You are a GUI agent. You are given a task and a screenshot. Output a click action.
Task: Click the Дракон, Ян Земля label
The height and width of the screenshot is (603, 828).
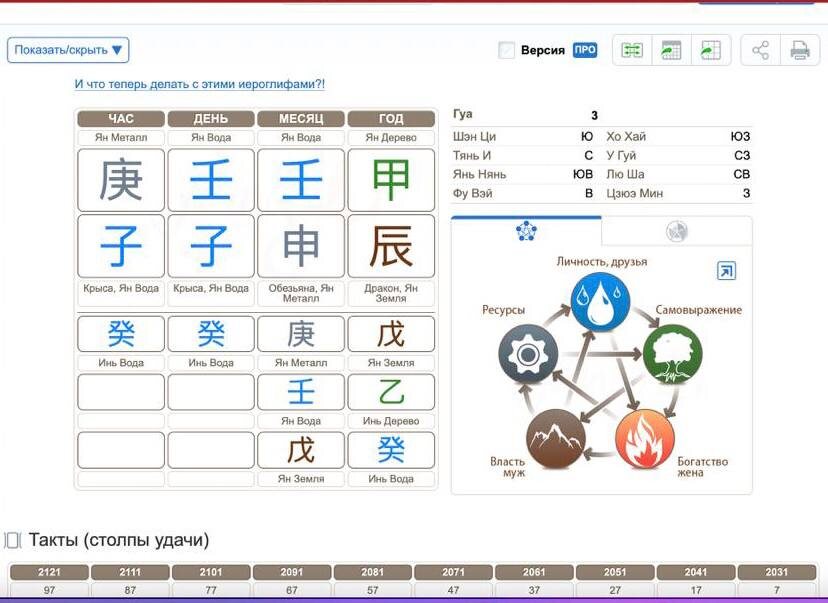pyautogui.click(x=391, y=293)
